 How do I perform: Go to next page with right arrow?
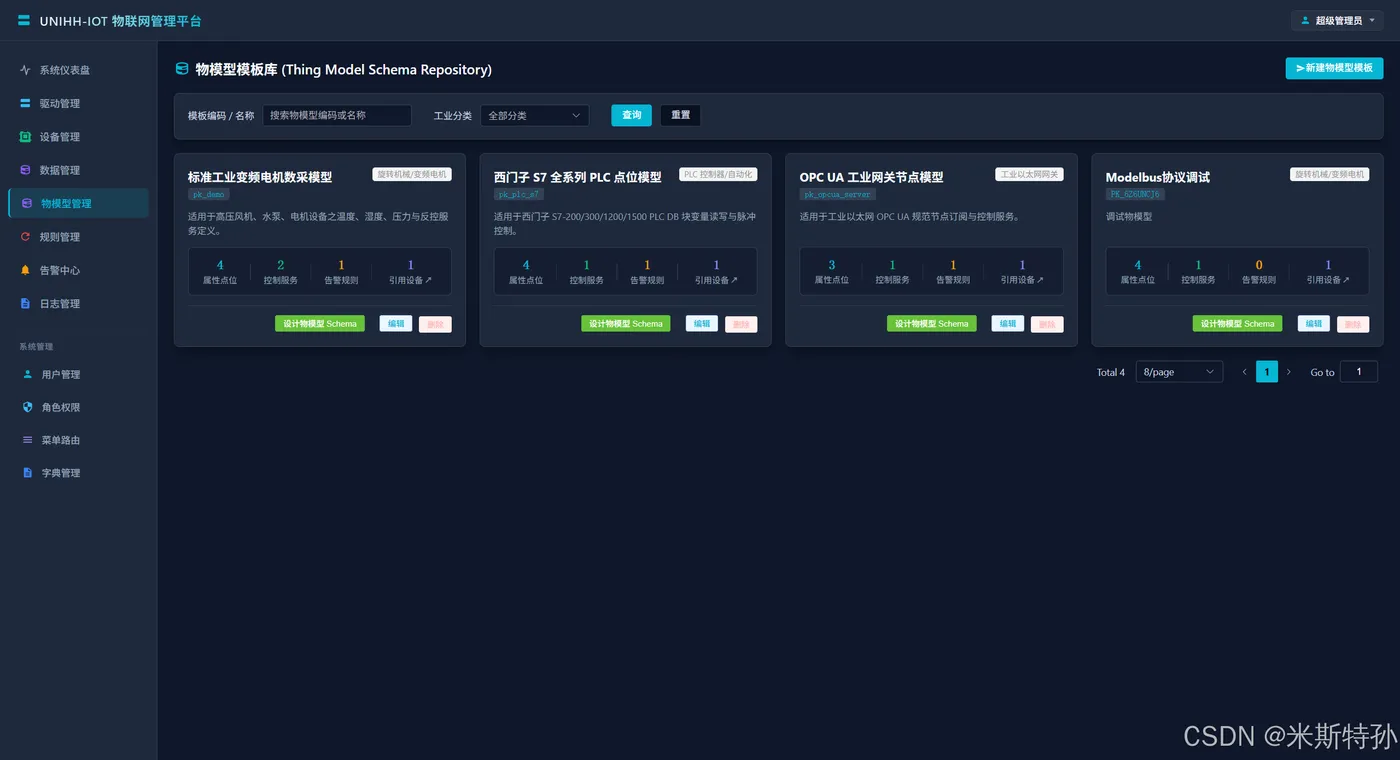(1288, 372)
